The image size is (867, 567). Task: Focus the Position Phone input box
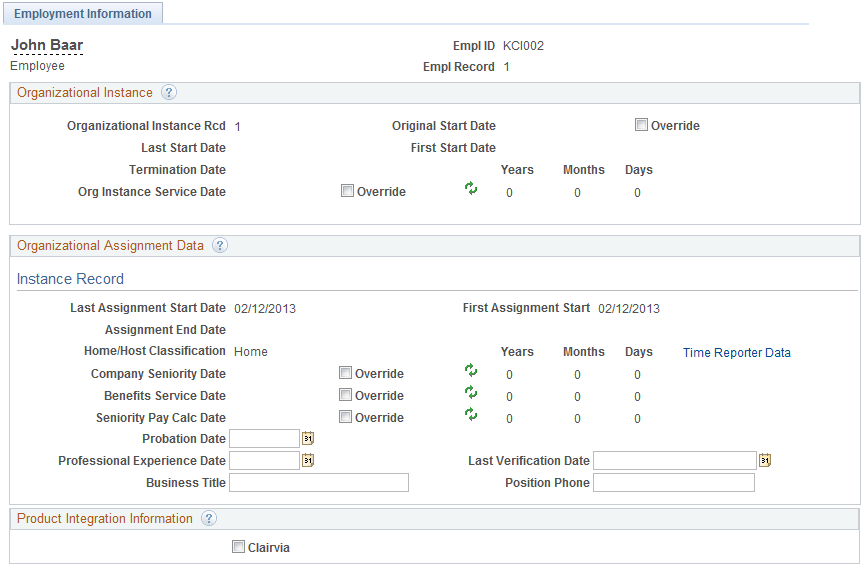pos(674,482)
